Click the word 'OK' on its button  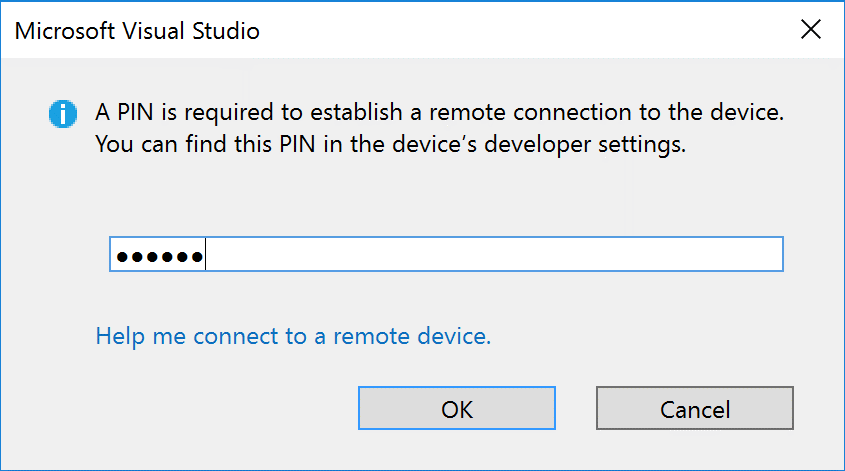[457, 410]
